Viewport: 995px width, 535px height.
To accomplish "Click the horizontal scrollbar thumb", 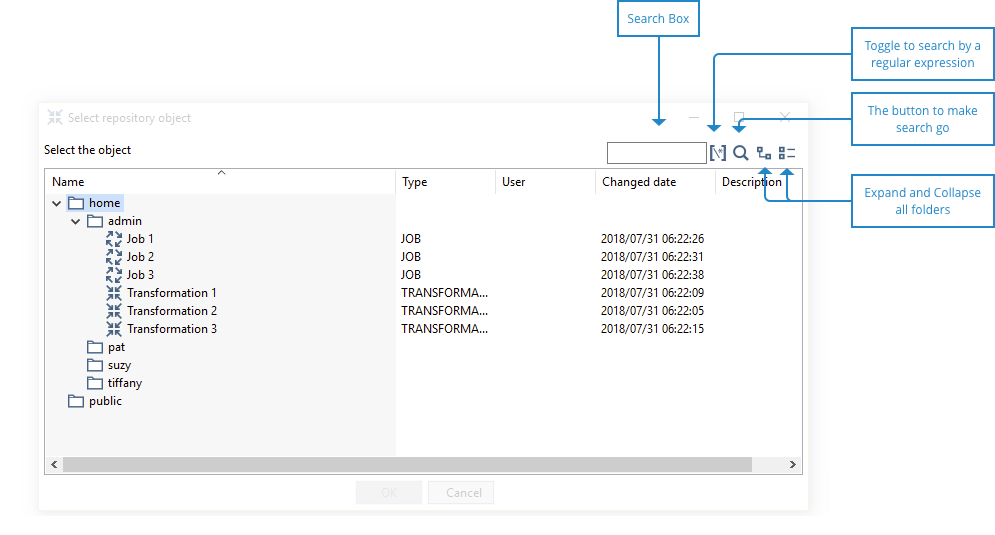I will pyautogui.click(x=407, y=465).
